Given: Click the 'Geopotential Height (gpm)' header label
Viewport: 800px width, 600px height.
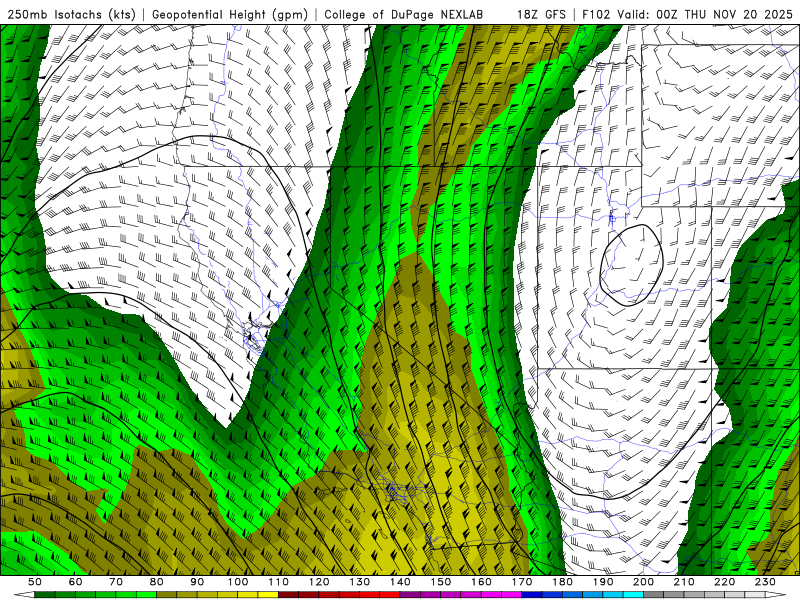Looking at the screenshot, I should [x=230, y=14].
